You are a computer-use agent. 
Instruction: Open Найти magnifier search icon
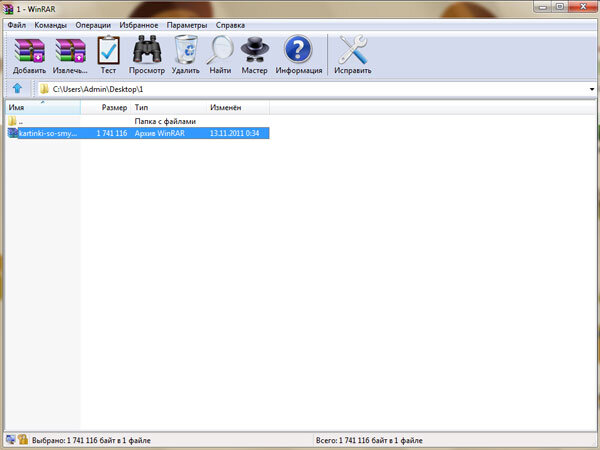220,50
